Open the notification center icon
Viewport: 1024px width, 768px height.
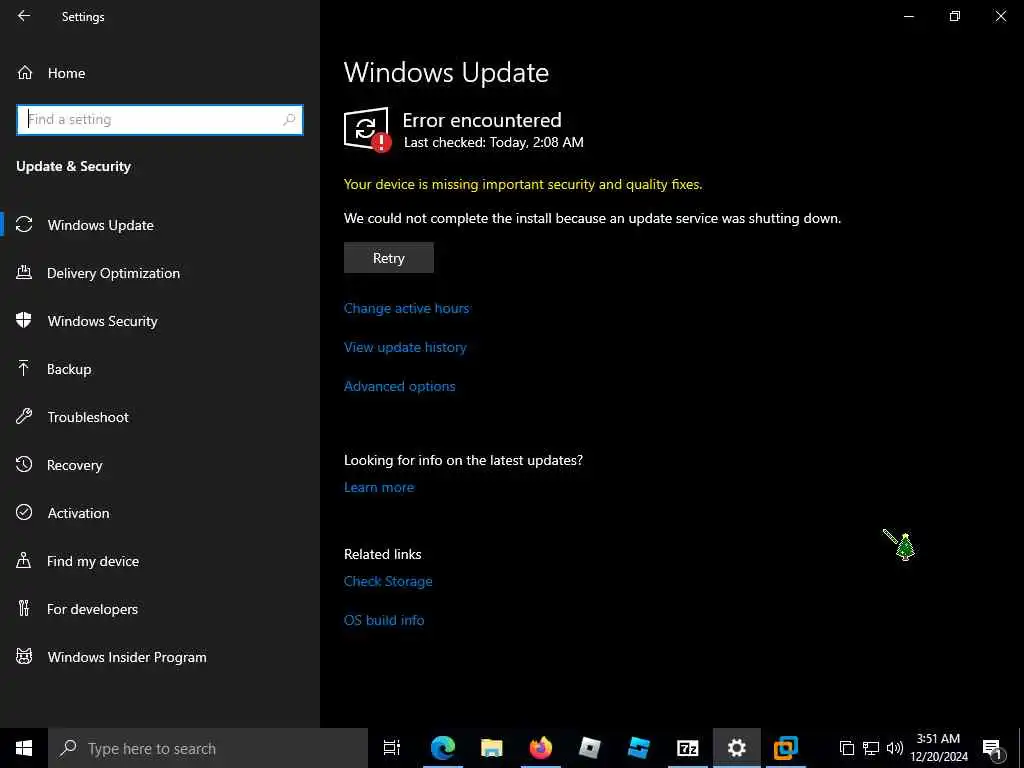point(992,749)
